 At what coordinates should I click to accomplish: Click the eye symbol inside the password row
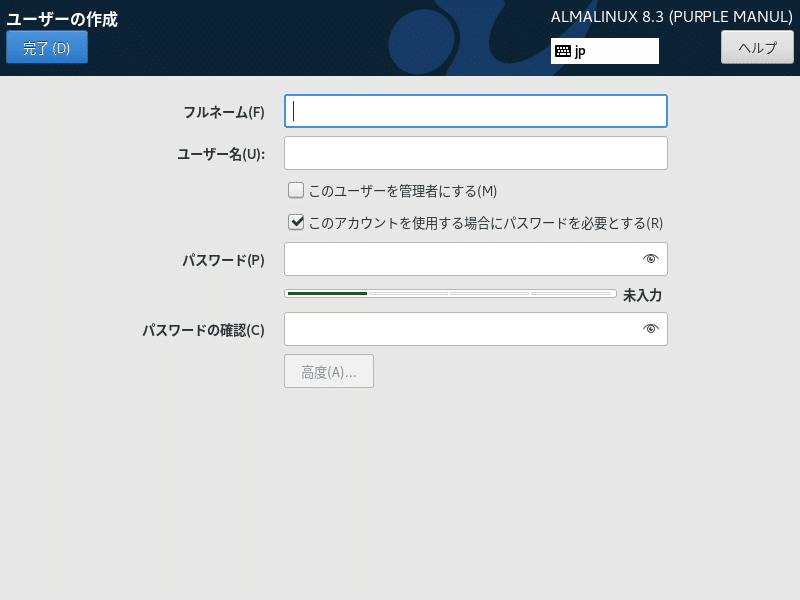tap(651, 259)
